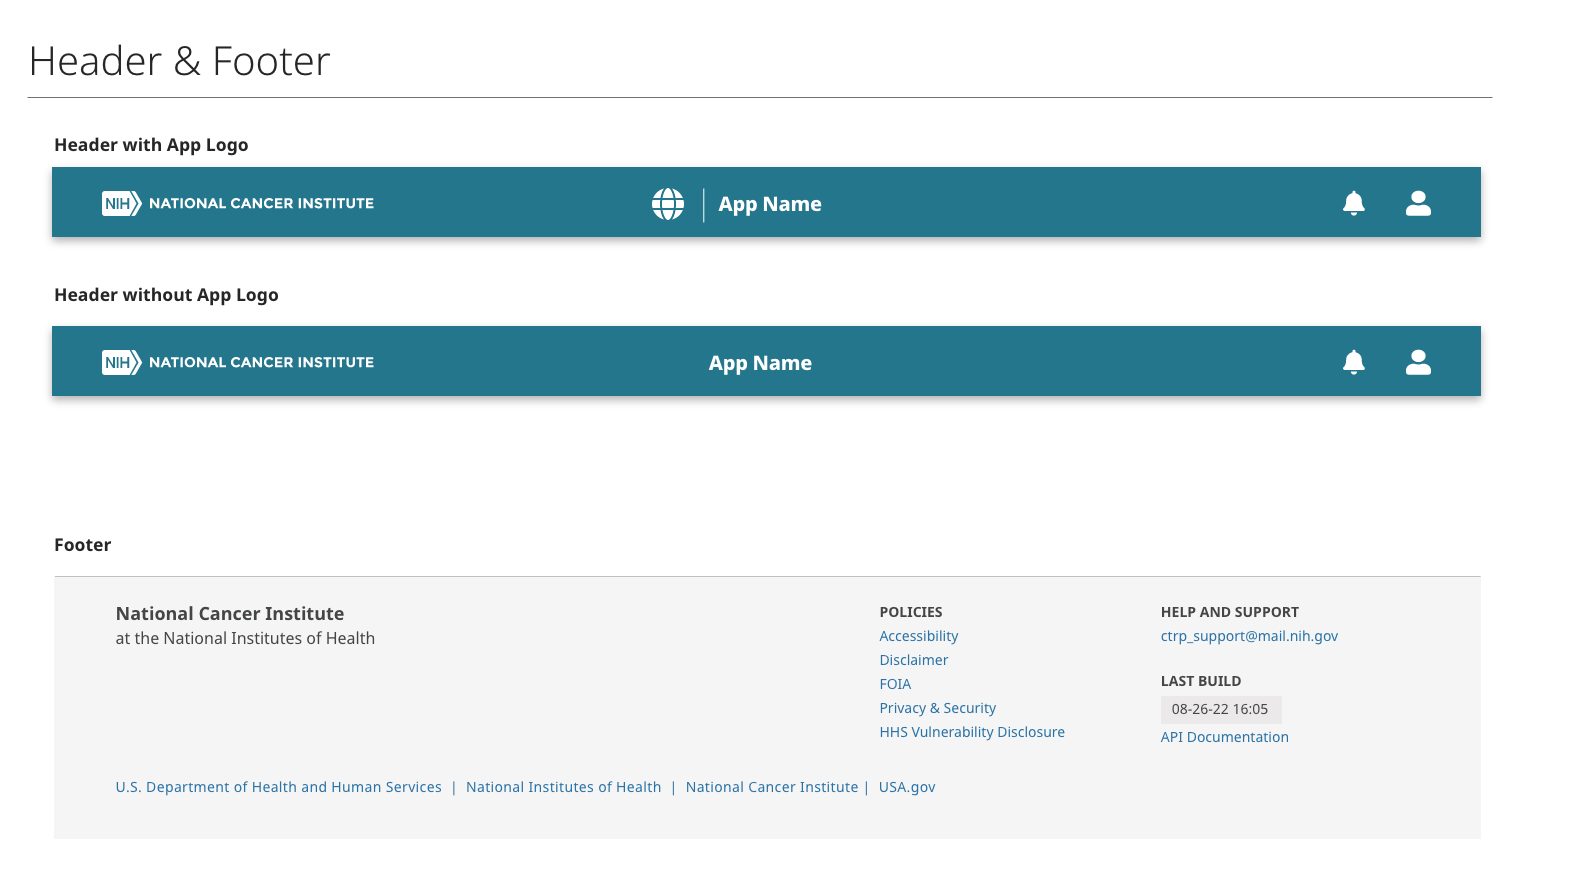
Task: Open user profile icon in header with App Logo
Action: point(1418,203)
